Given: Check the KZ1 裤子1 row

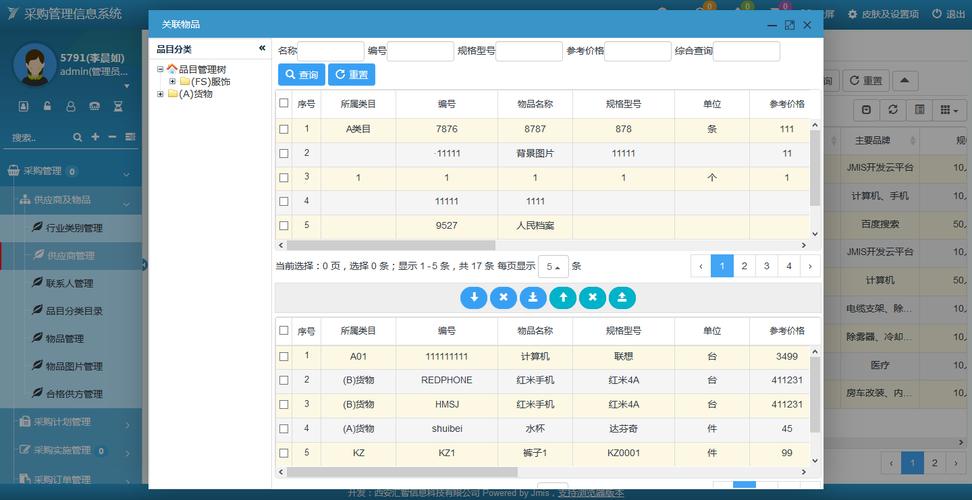Looking at the screenshot, I should pyautogui.click(x=283, y=453).
